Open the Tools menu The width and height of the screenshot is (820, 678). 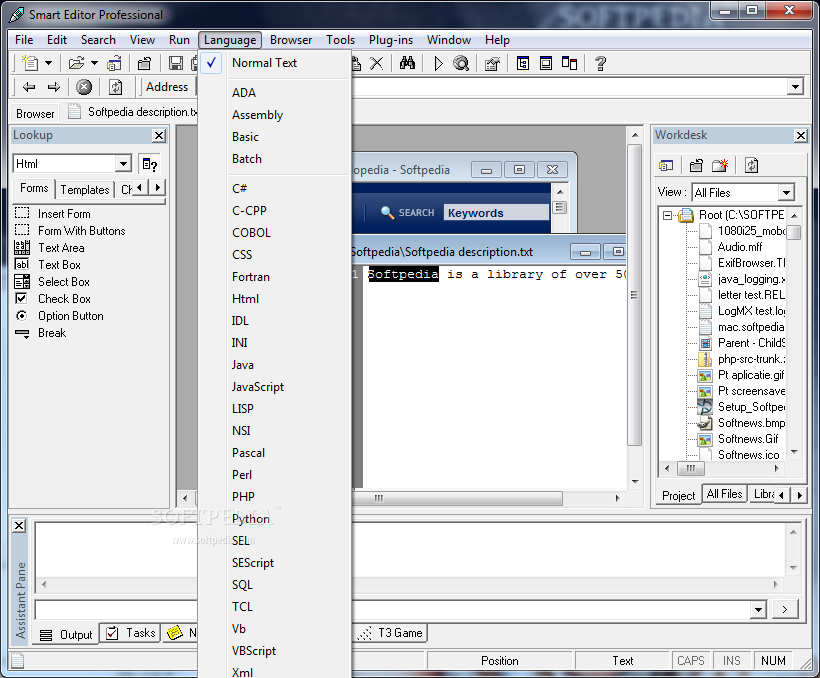tap(340, 40)
